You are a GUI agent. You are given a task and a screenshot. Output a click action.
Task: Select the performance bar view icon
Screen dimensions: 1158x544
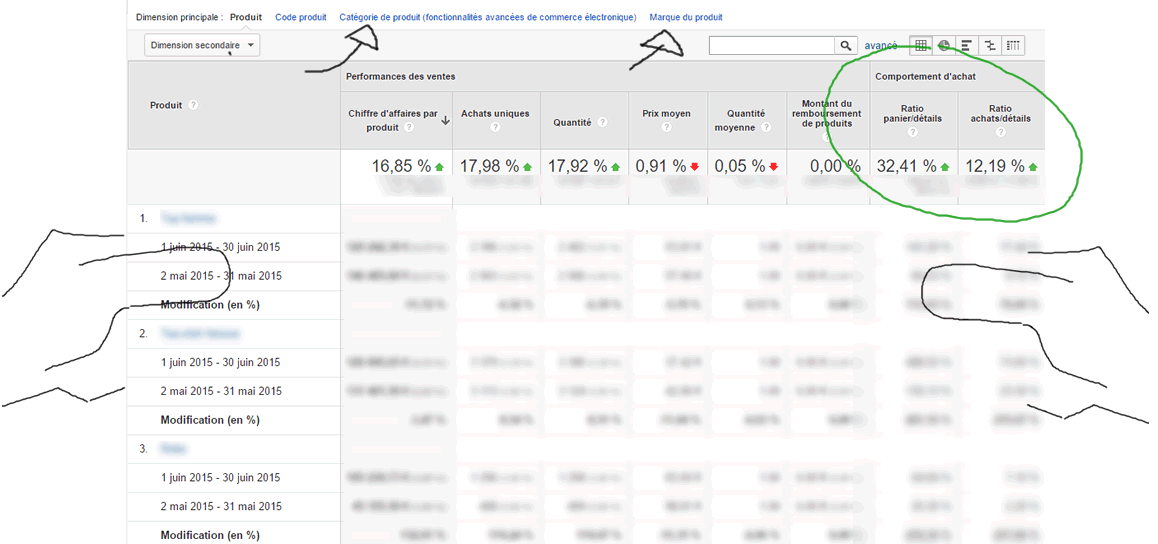tap(967, 45)
